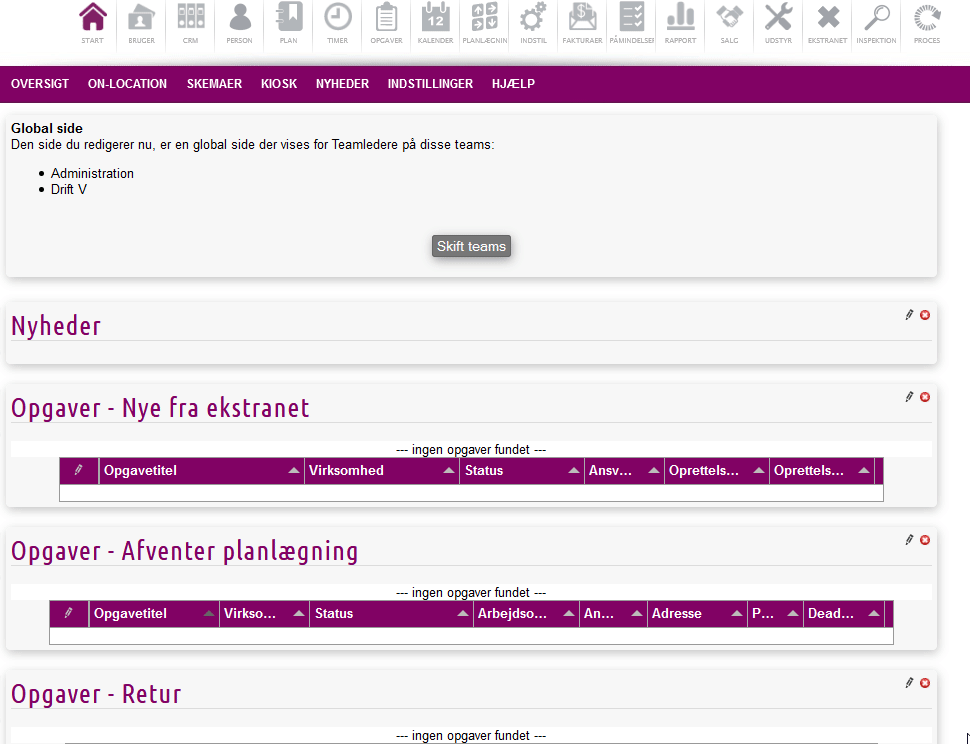Image resolution: width=970 pixels, height=744 pixels.
Task: Open the Timer clock icon
Action: click(338, 20)
